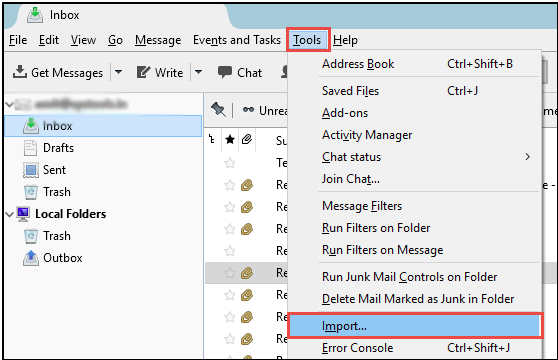The height and width of the screenshot is (360, 558).
Task: Click the Chat speech bubble icon
Action: (225, 72)
